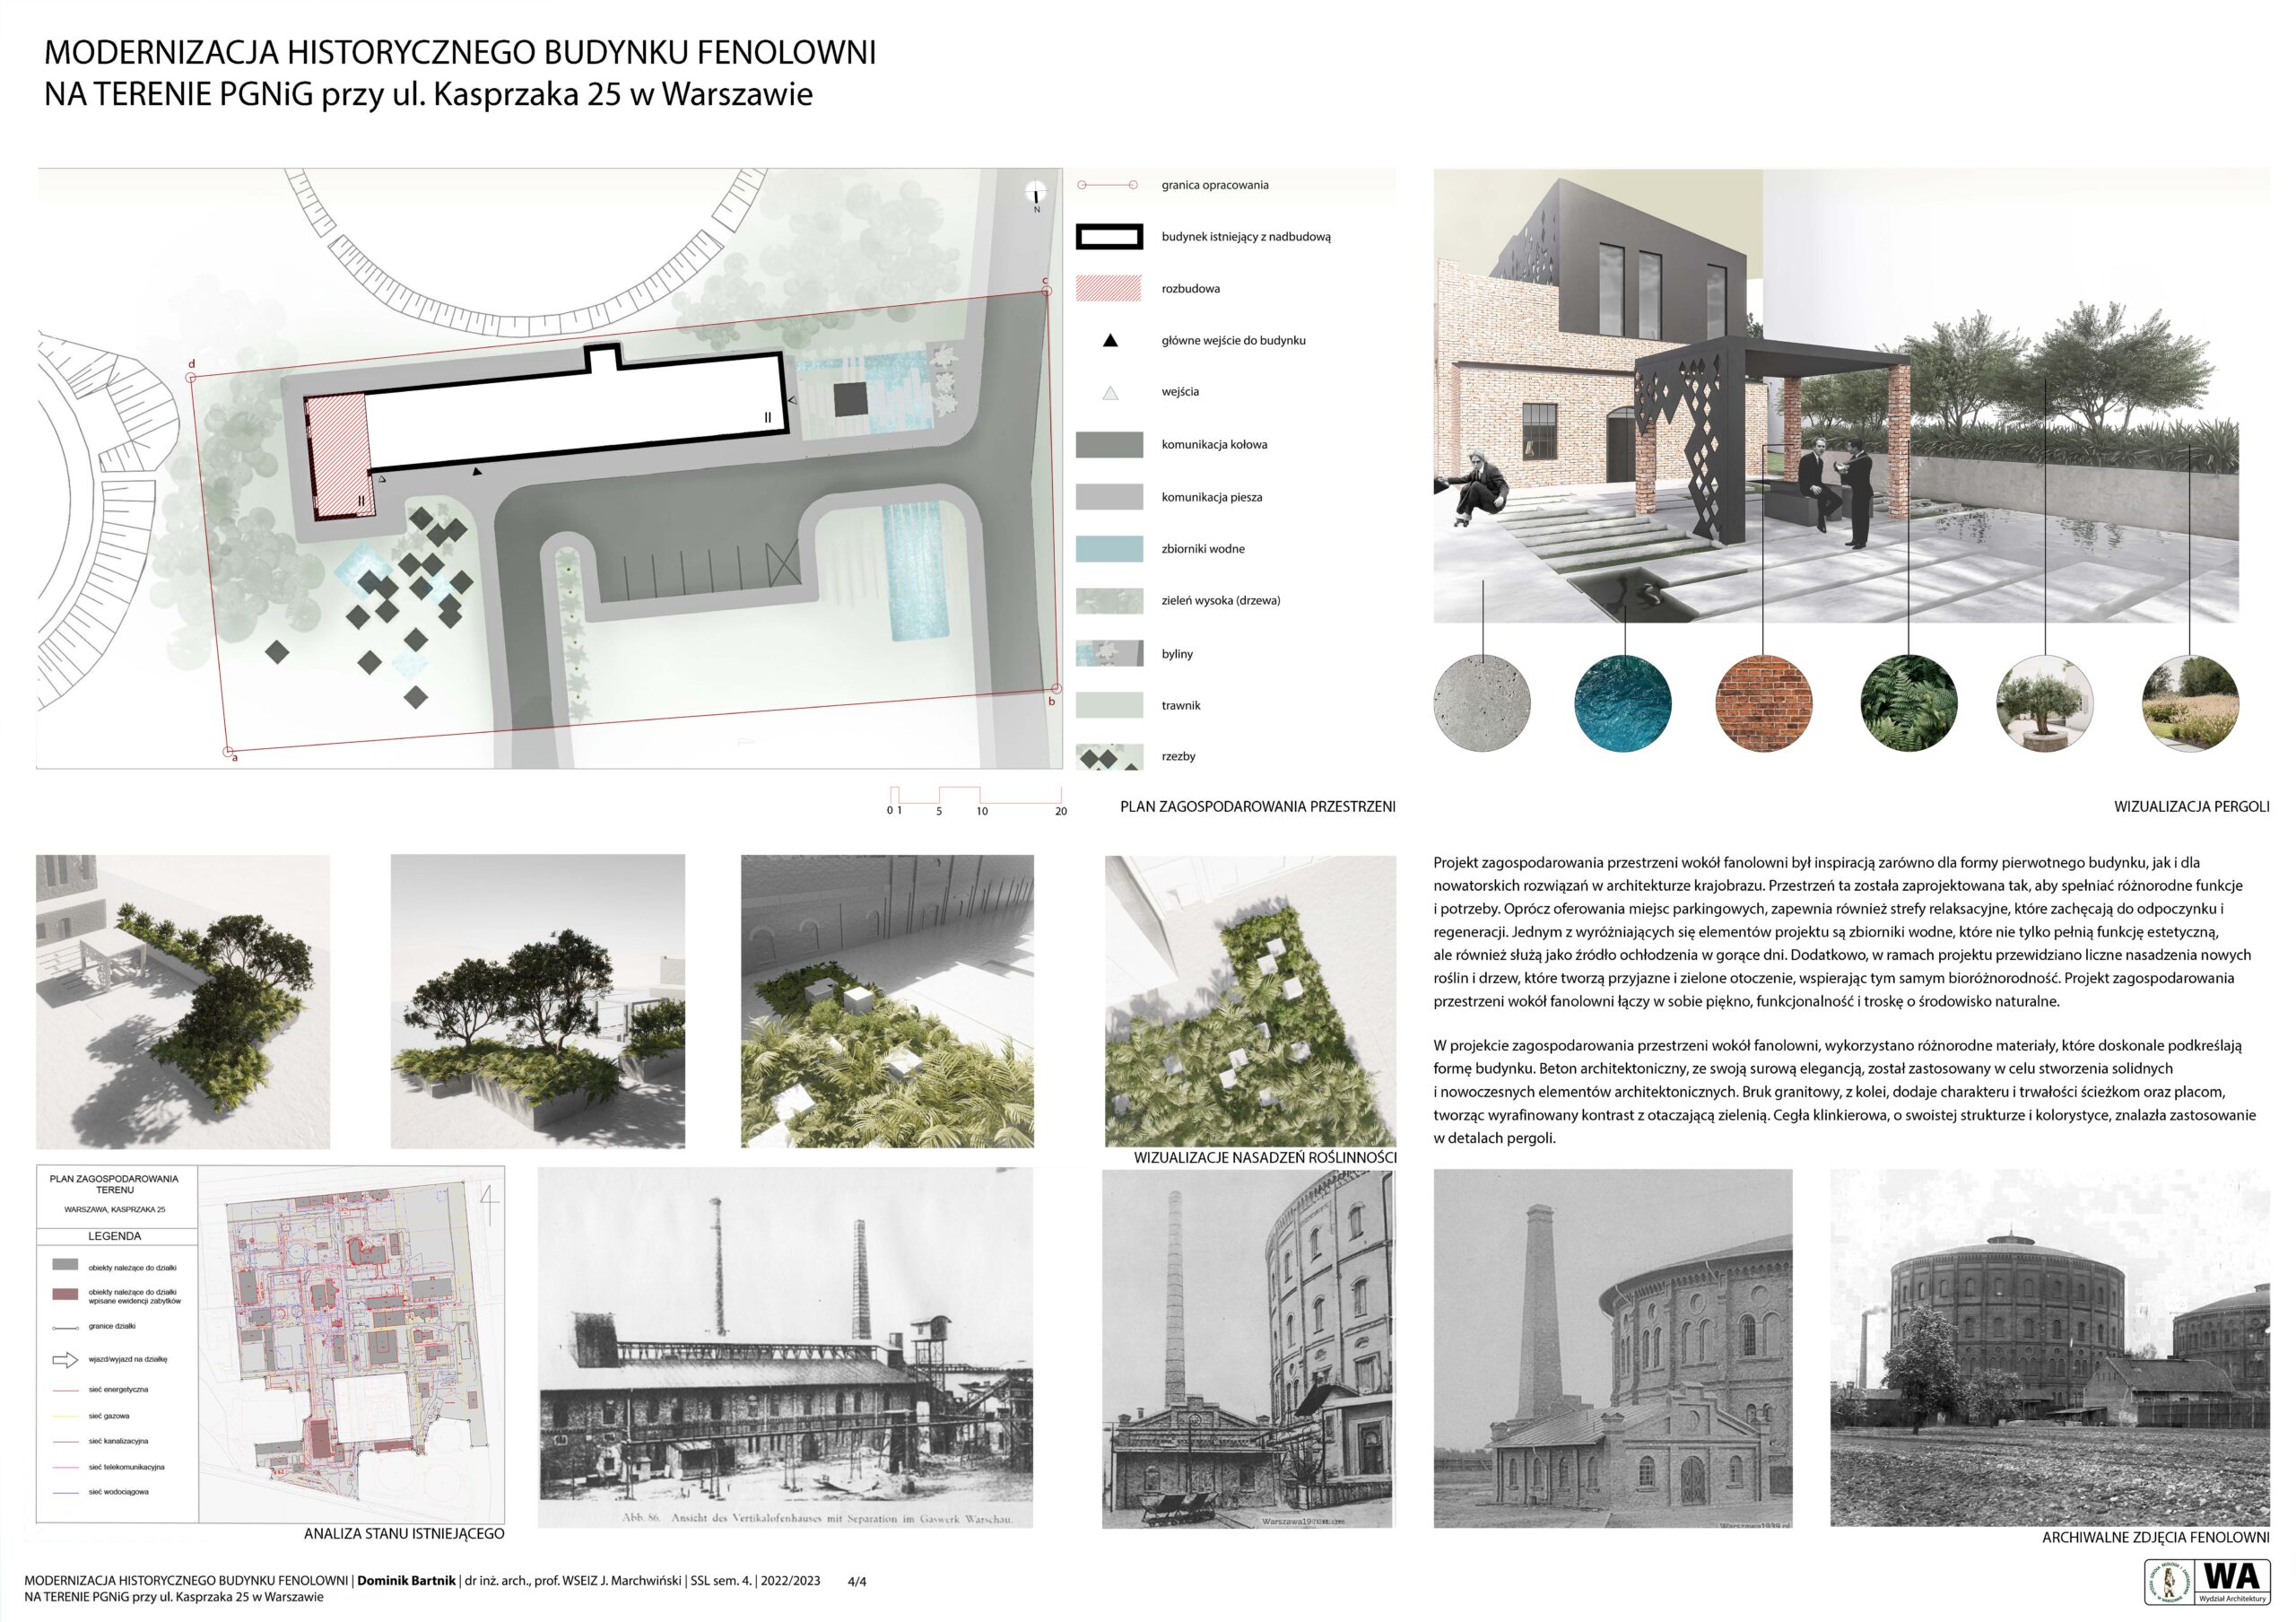Click the scale bar below the site plan

[975, 799]
